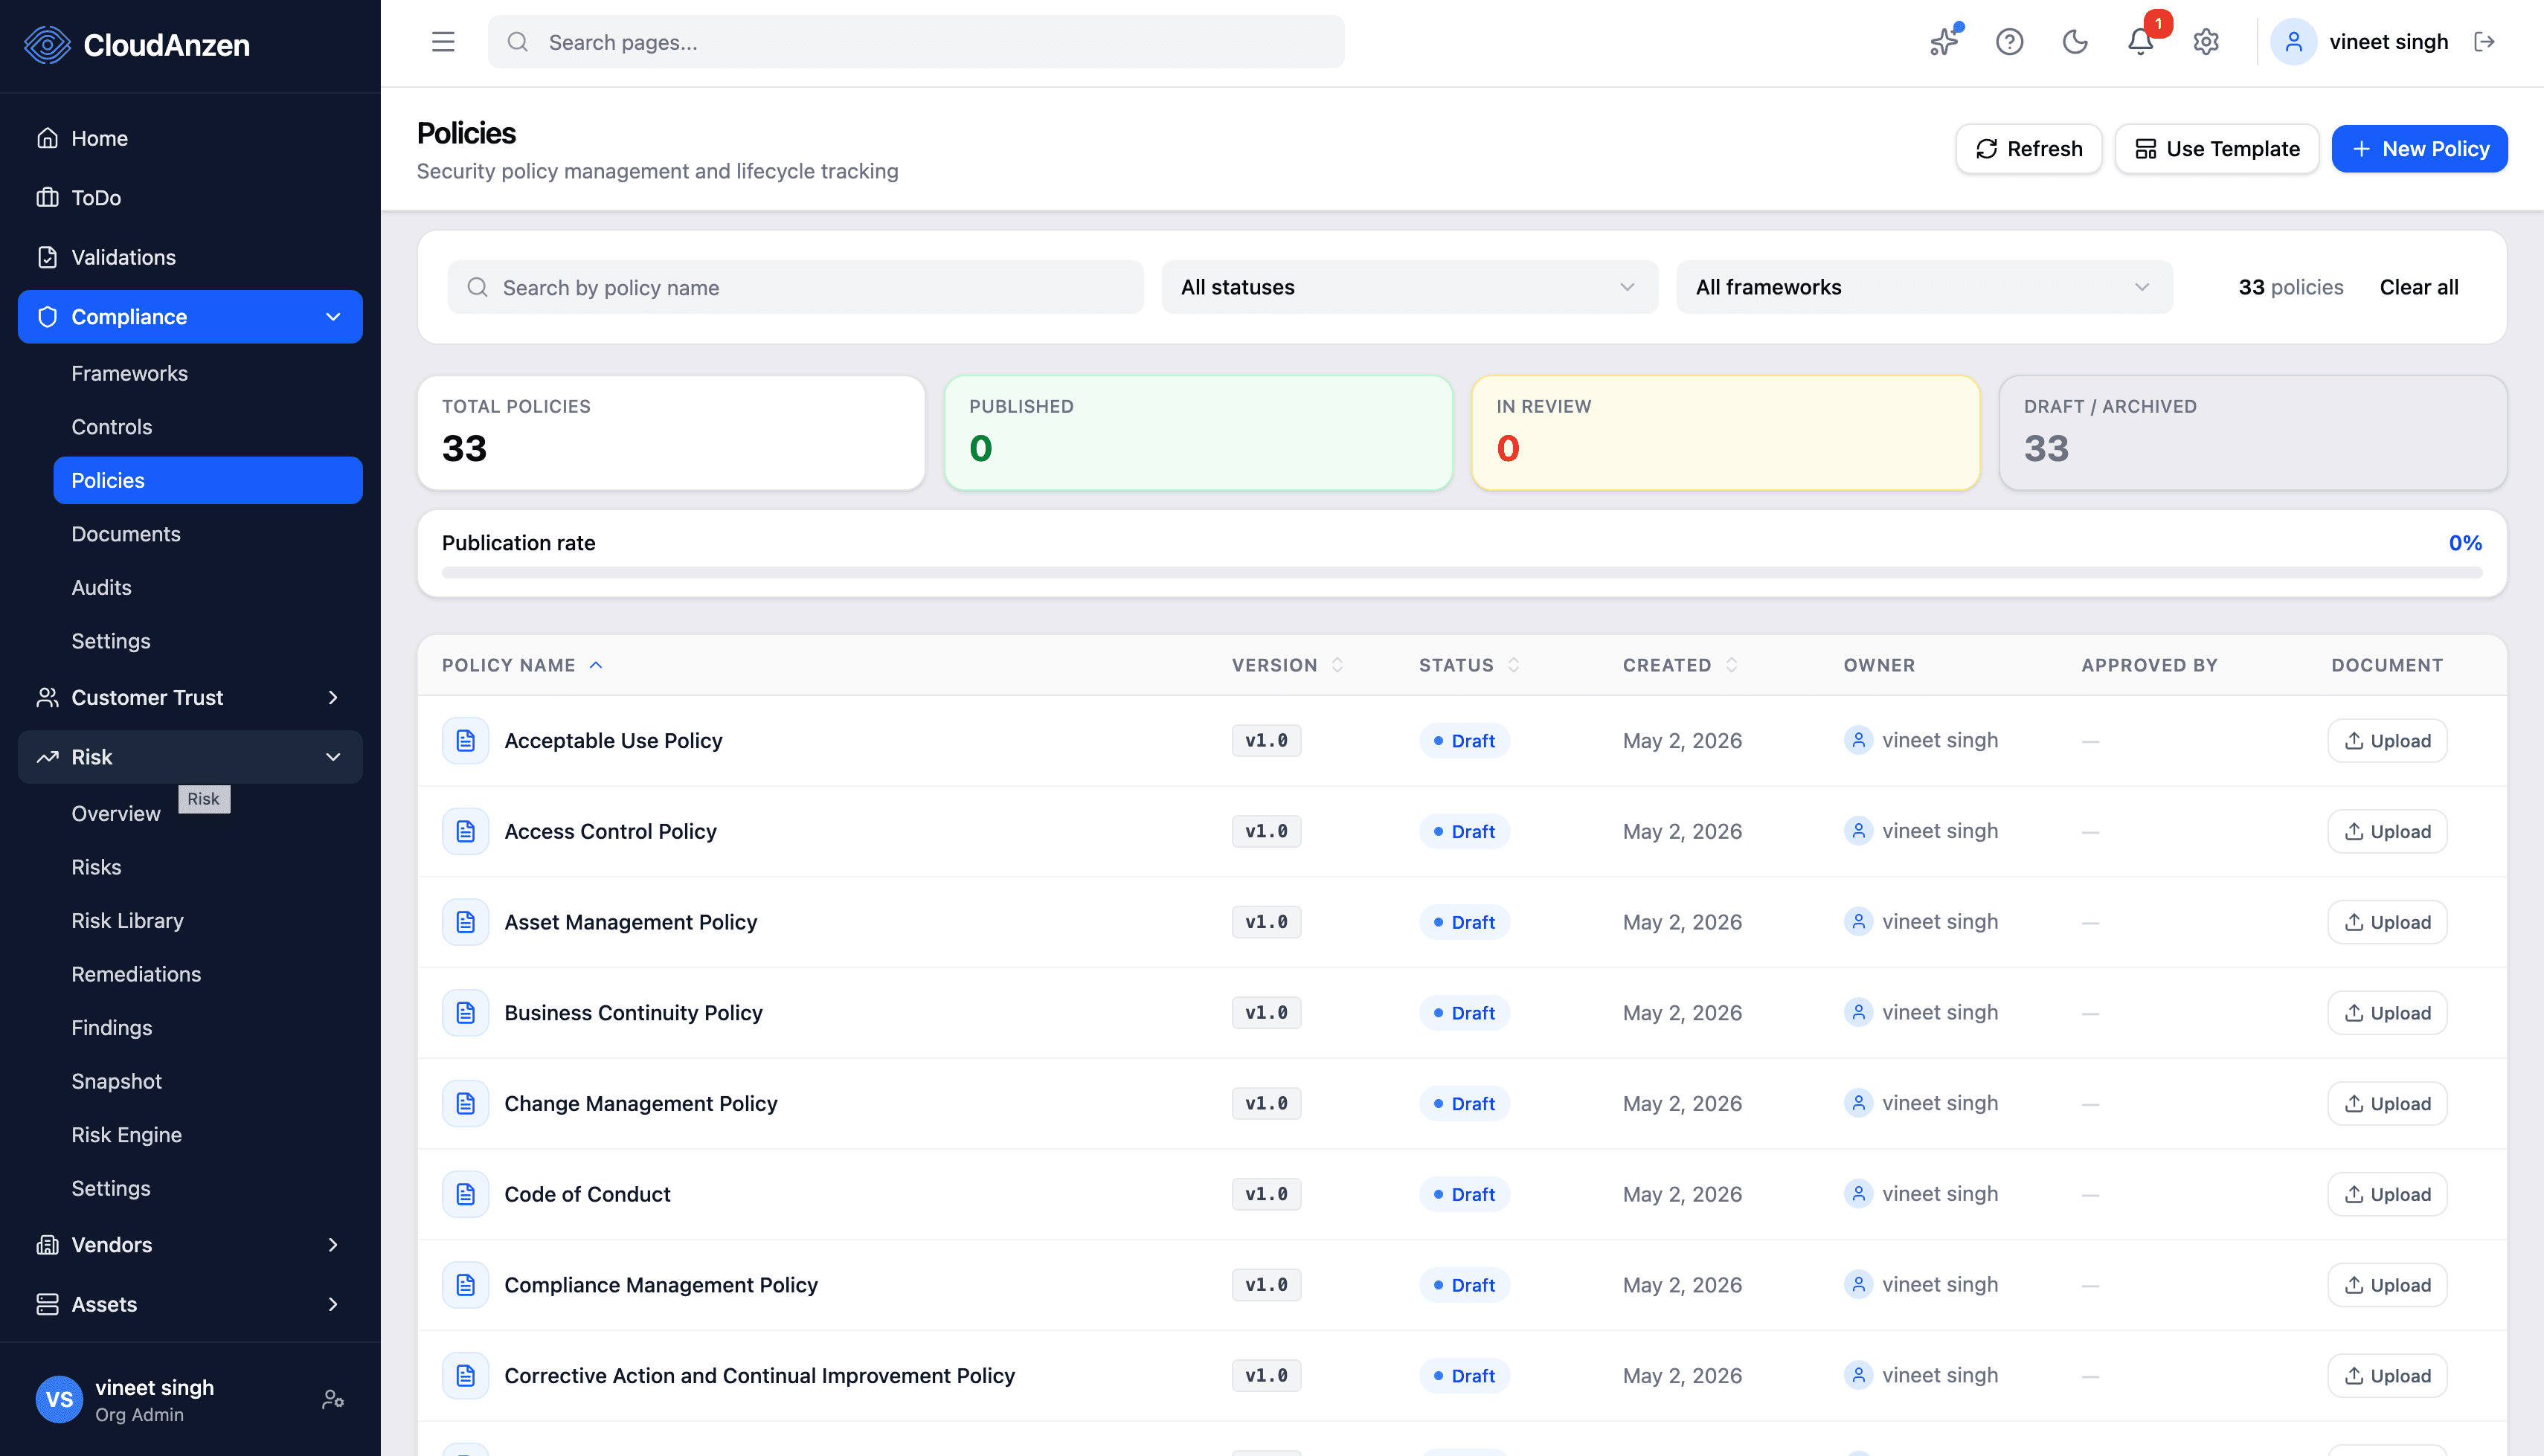Viewport: 2544px width, 1456px height.
Task: Click owner avatar in Business Continuity row
Action: click(1858, 1013)
